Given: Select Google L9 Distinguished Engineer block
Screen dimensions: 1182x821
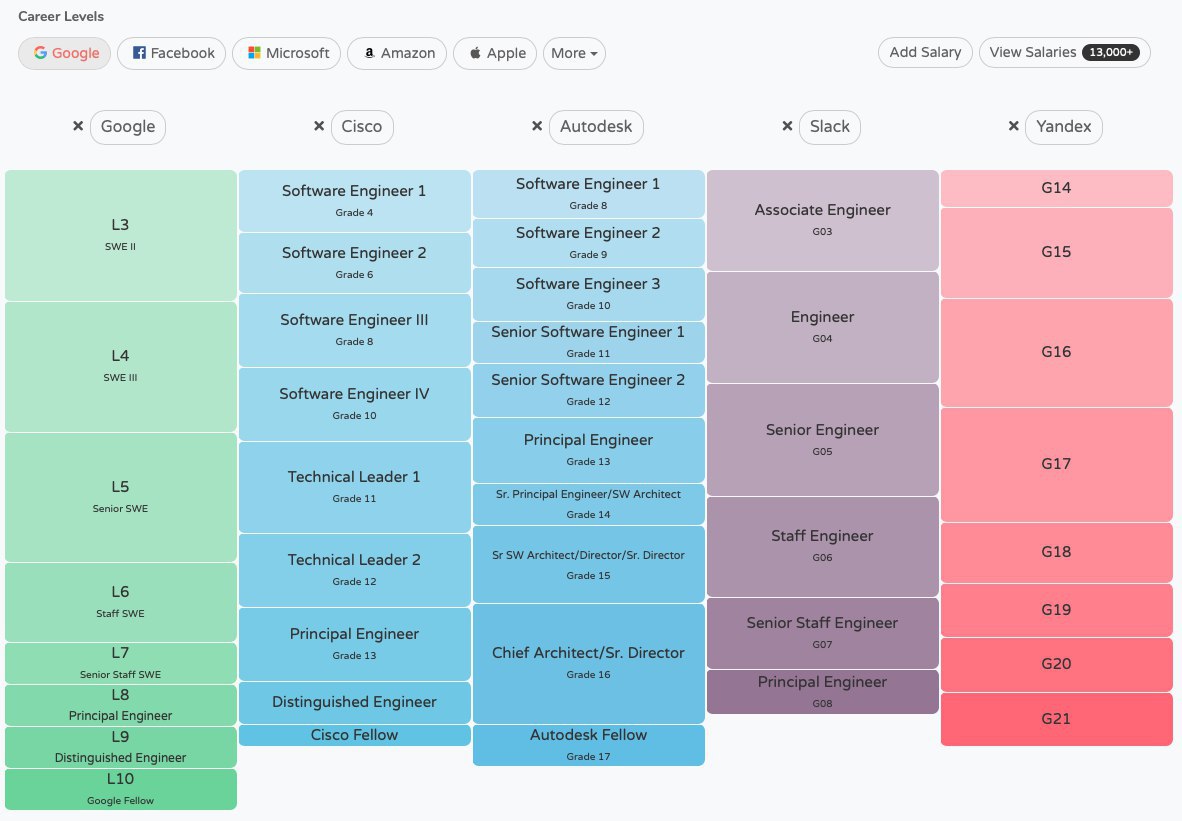Looking at the screenshot, I should (x=121, y=748).
